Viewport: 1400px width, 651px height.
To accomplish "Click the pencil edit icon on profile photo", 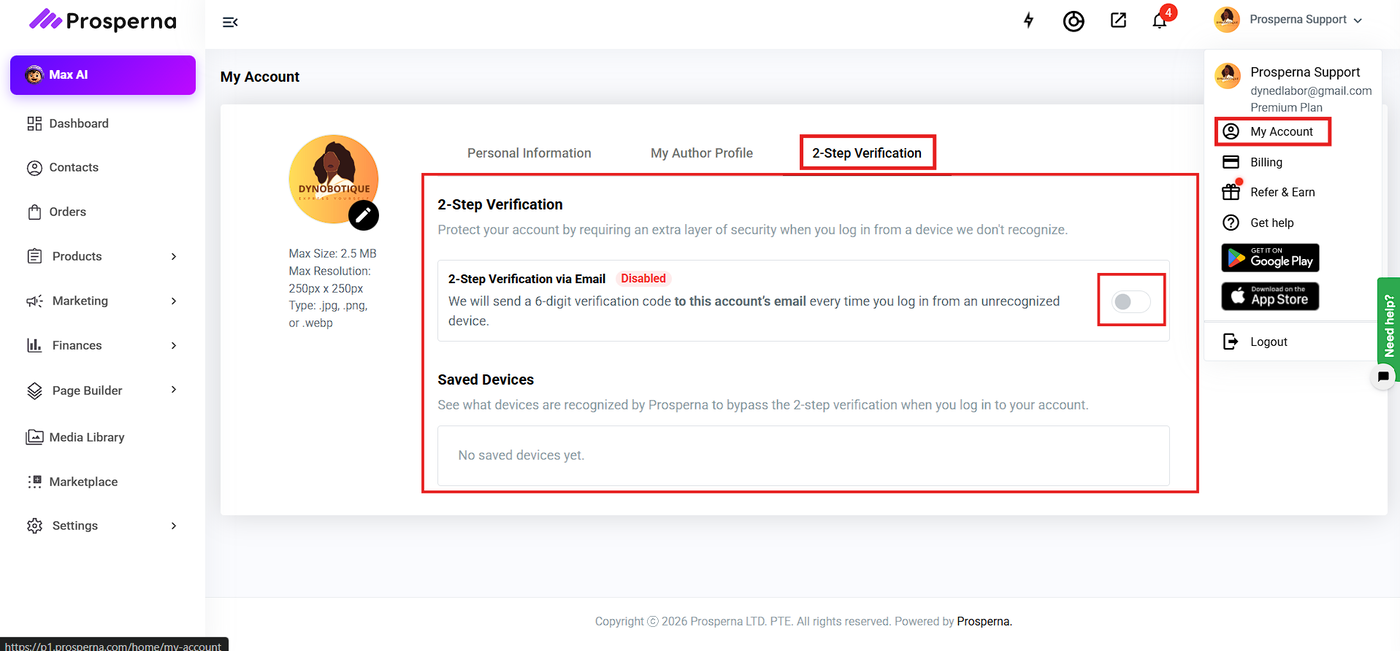I will 363,214.
